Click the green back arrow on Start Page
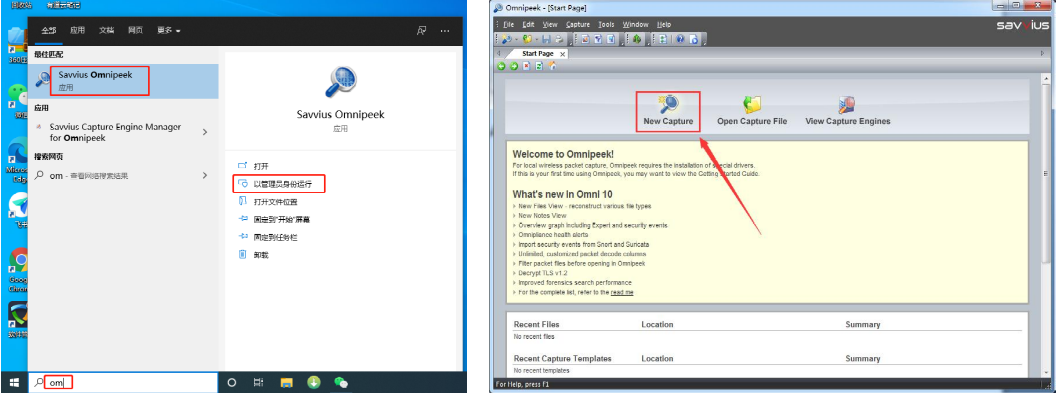The image size is (1056, 393). pyautogui.click(x=501, y=66)
